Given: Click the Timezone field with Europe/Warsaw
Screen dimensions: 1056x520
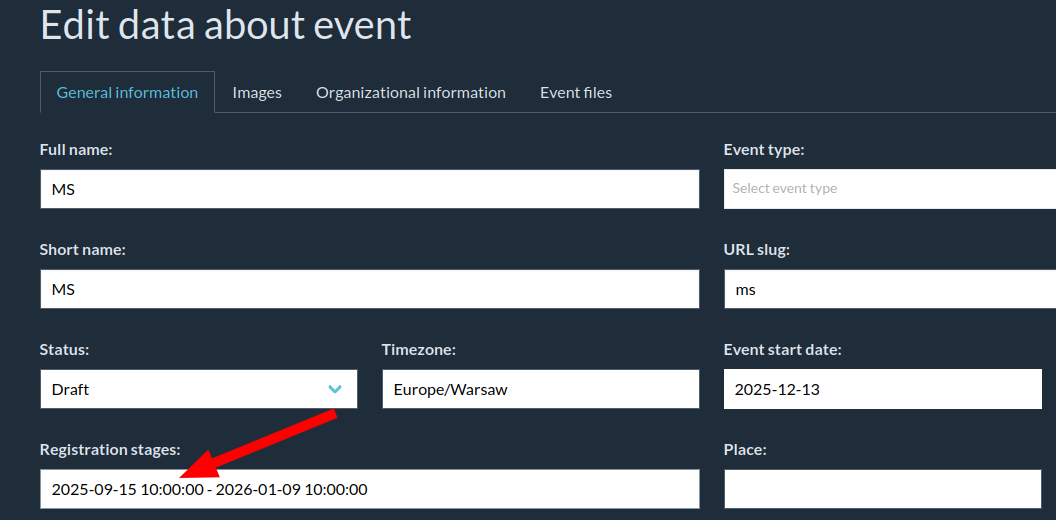Looking at the screenshot, I should [x=540, y=389].
